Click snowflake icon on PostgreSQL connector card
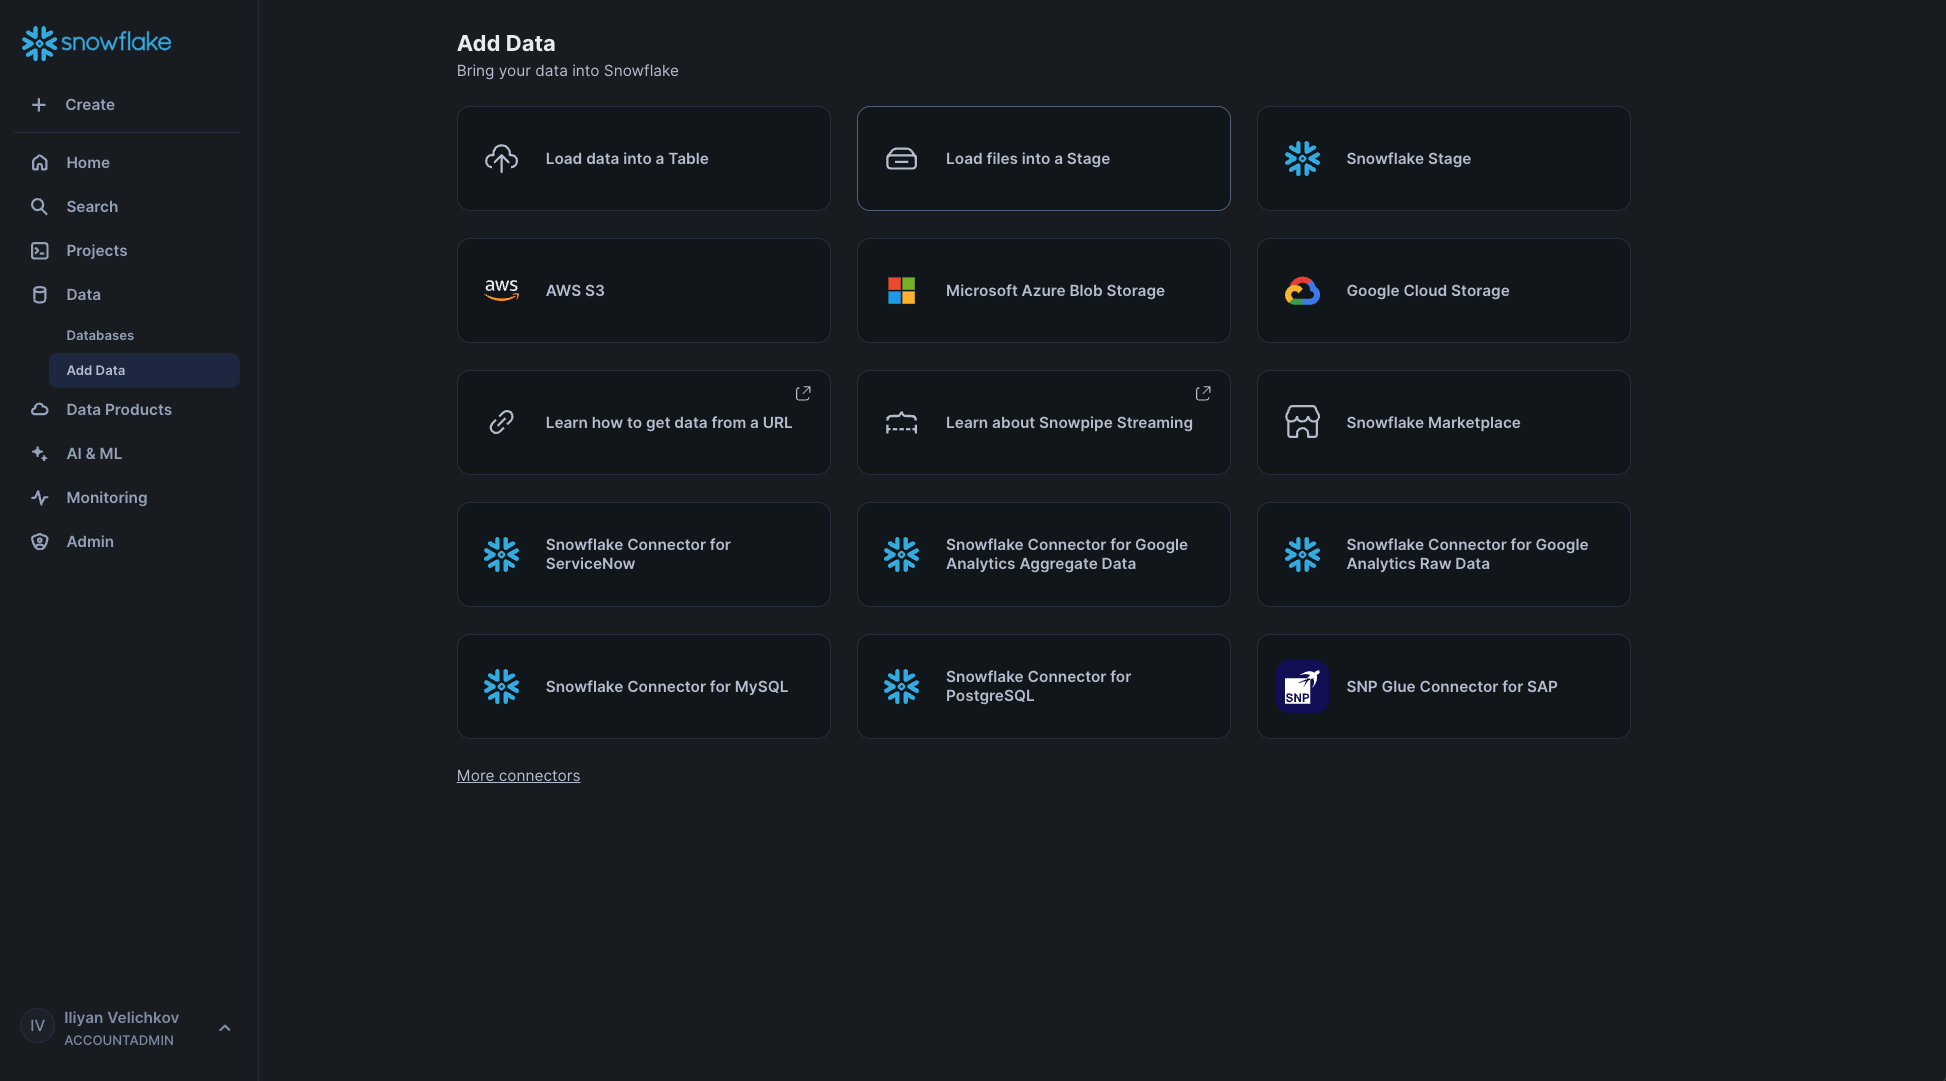Image resolution: width=1946 pixels, height=1081 pixels. click(901, 687)
